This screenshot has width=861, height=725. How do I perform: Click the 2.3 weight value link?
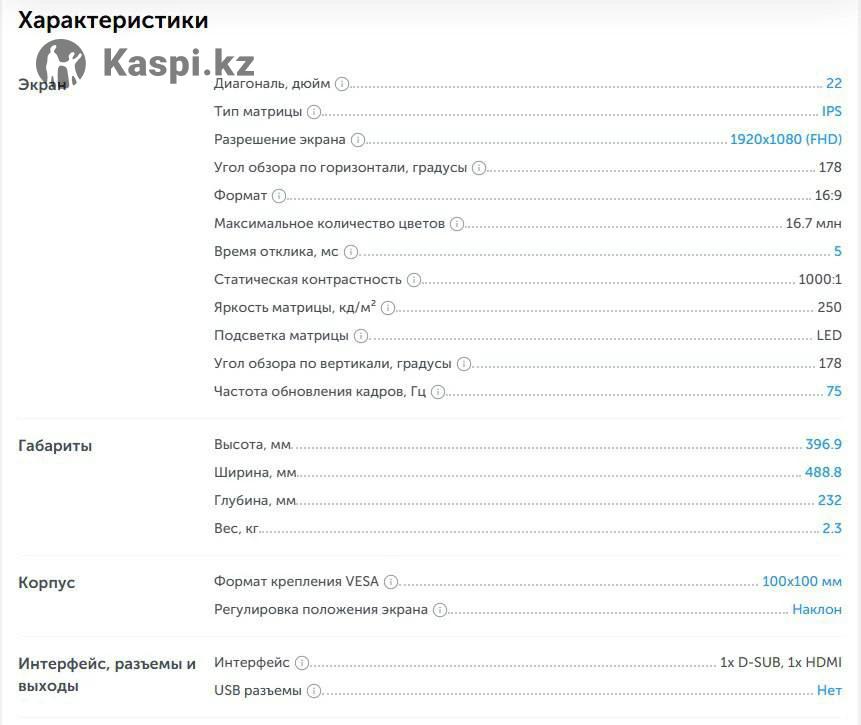tap(832, 529)
